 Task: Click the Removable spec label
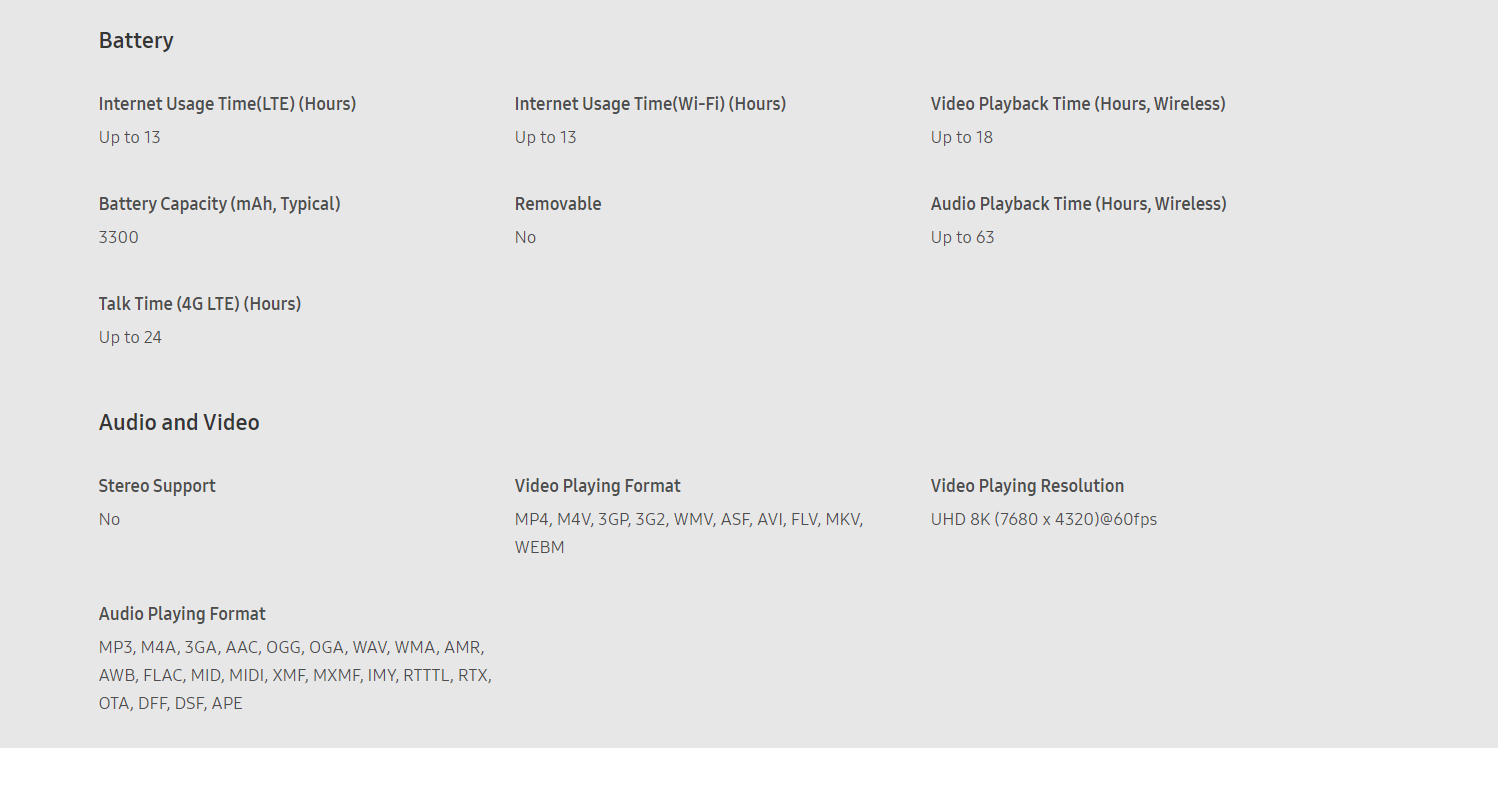(x=558, y=204)
